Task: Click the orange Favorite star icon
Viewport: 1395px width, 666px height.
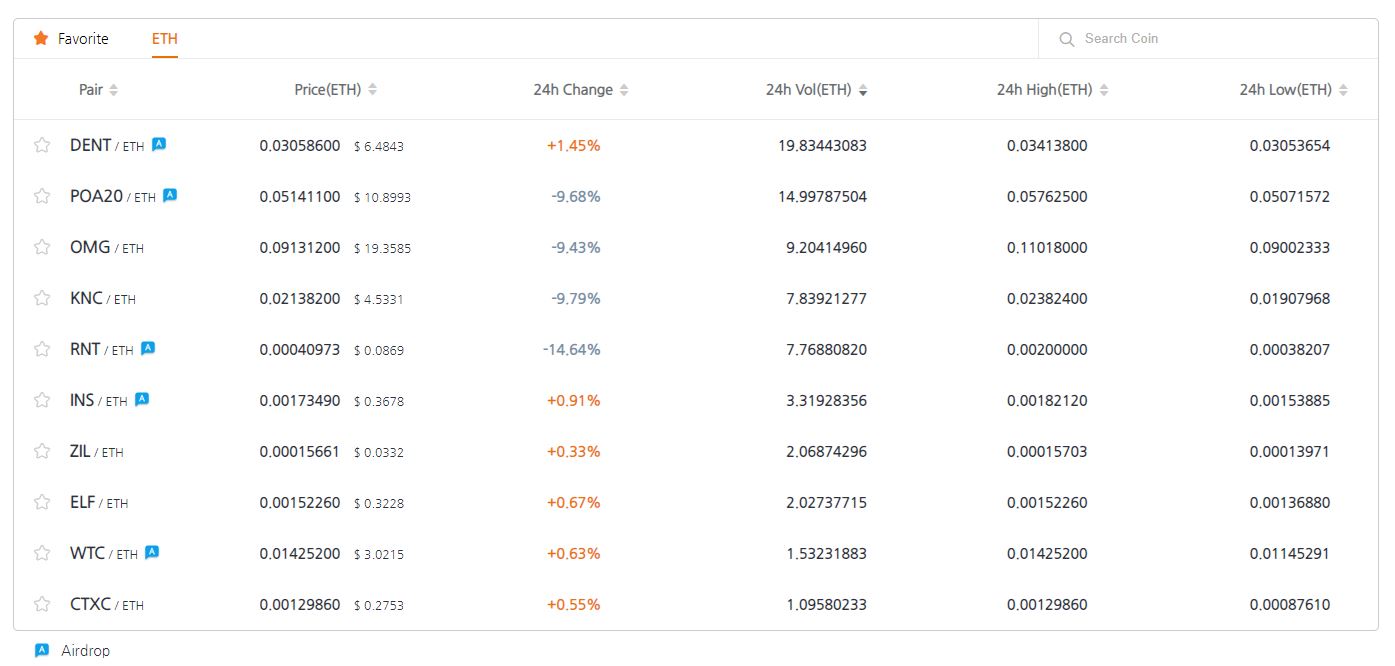Action: pos(41,39)
